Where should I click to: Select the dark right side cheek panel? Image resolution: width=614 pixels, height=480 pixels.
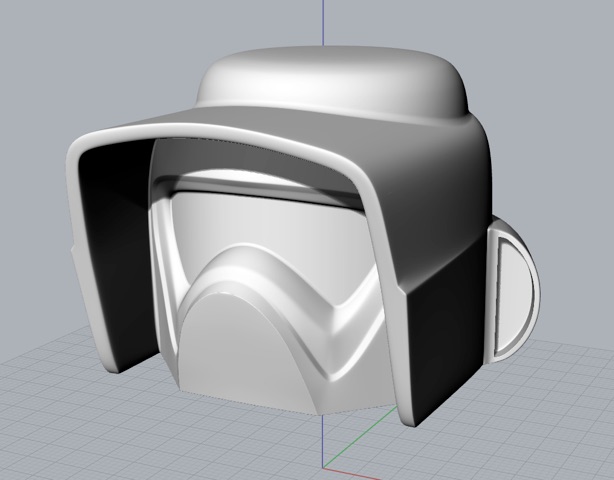tap(446, 329)
